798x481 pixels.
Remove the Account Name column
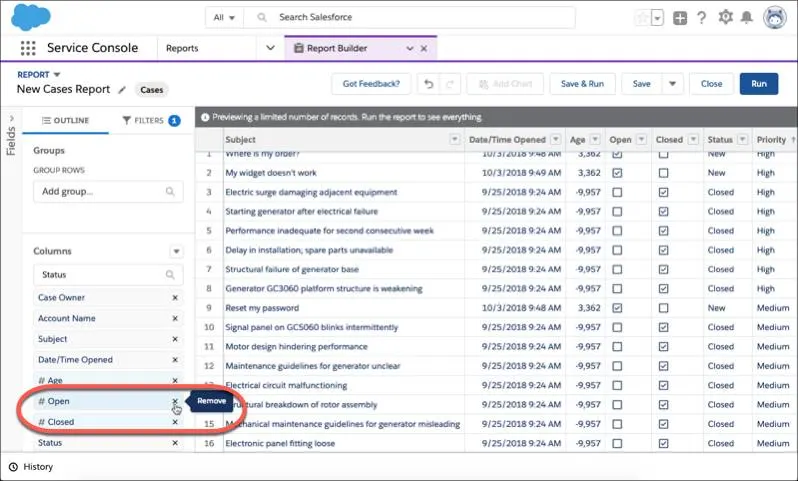175,319
